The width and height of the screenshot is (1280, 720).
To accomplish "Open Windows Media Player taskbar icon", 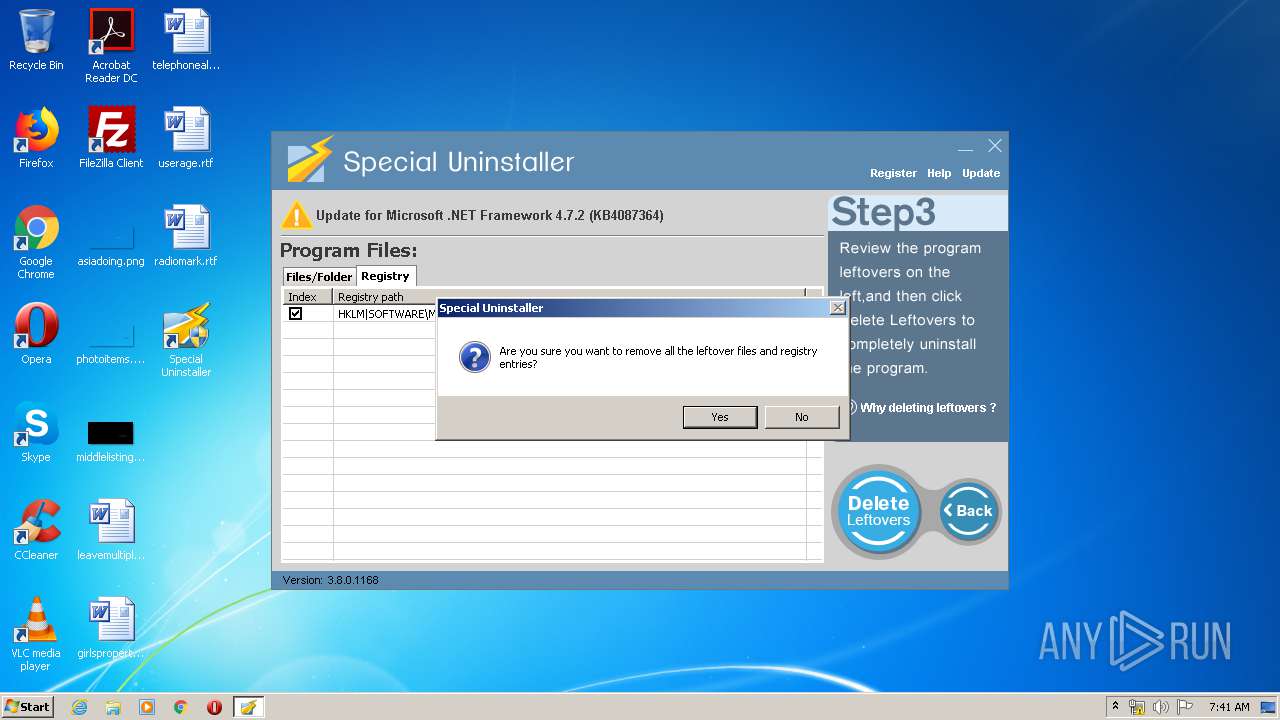I will point(147,707).
